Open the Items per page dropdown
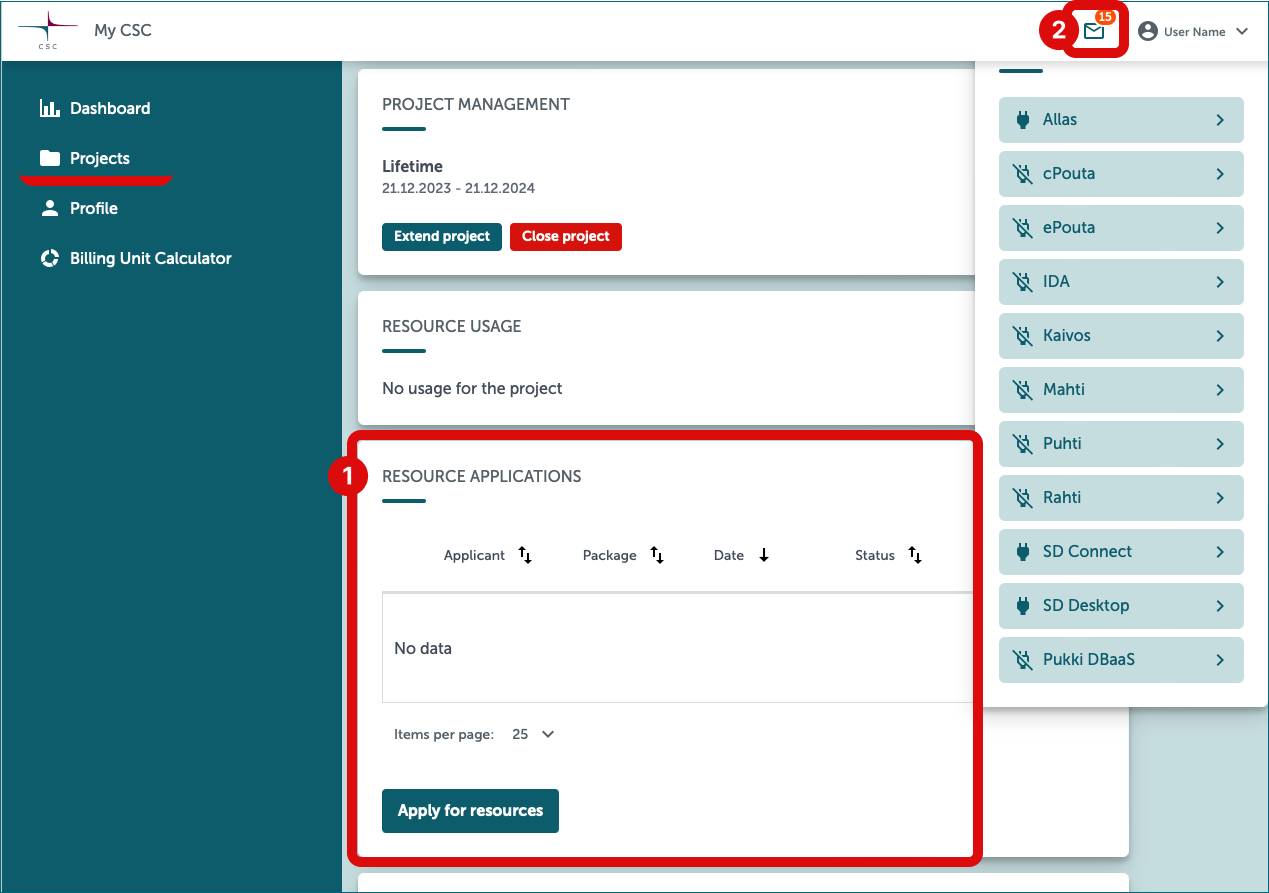Screen dimensions: 1269x893 (533, 734)
